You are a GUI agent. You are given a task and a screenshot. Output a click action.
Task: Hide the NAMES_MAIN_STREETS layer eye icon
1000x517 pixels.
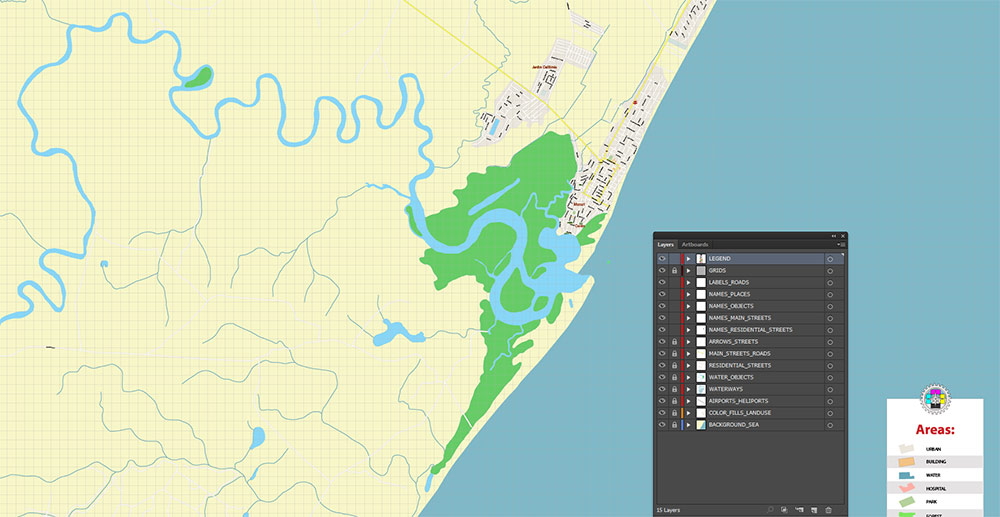pyautogui.click(x=663, y=318)
